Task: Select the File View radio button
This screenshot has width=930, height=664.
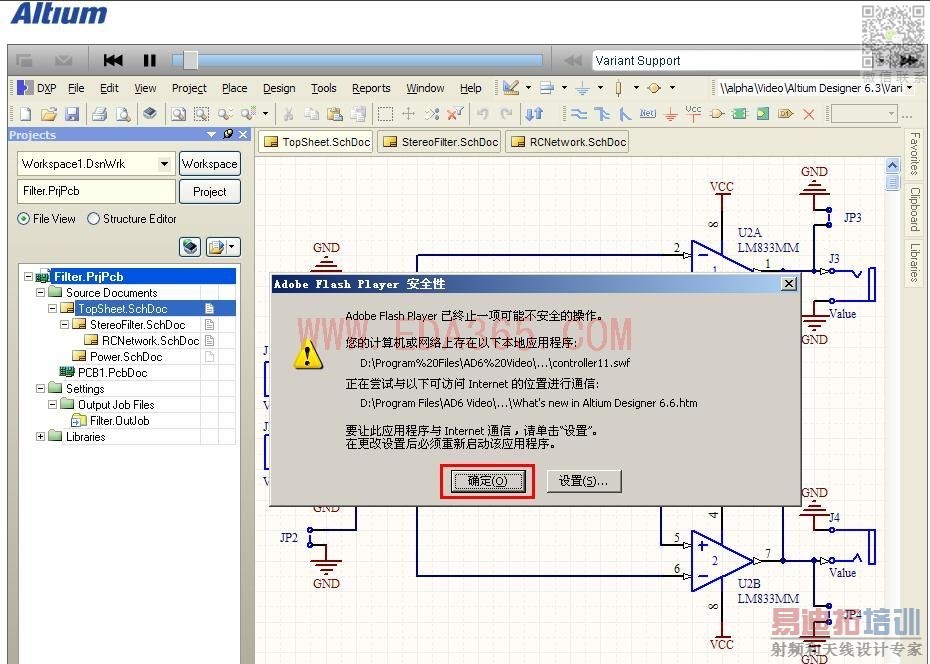Action: [24, 219]
